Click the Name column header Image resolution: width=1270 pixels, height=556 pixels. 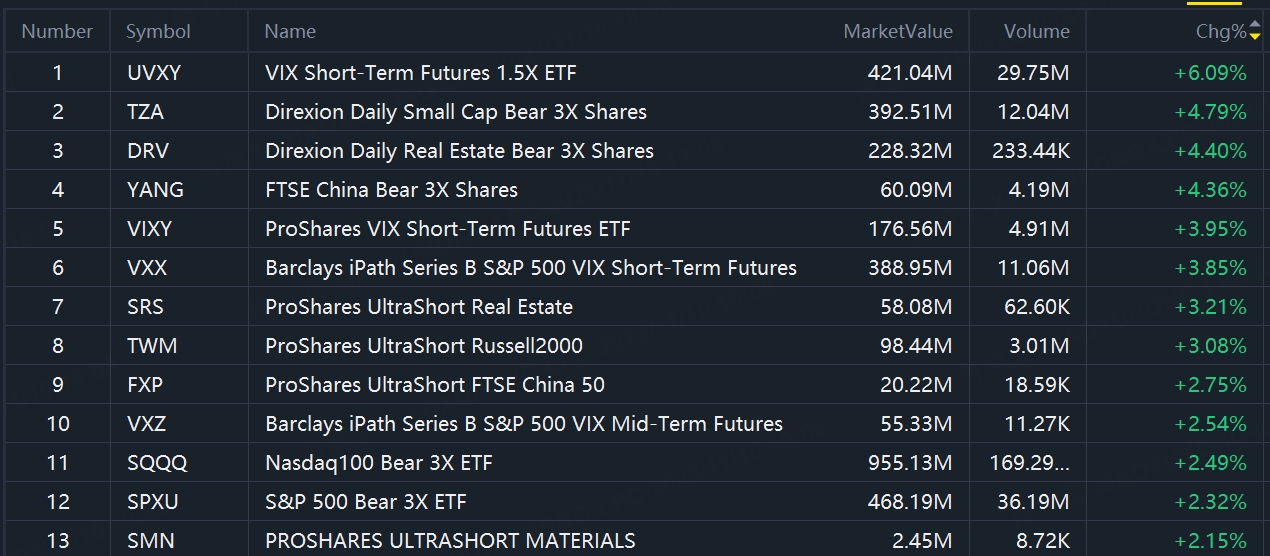click(x=290, y=32)
